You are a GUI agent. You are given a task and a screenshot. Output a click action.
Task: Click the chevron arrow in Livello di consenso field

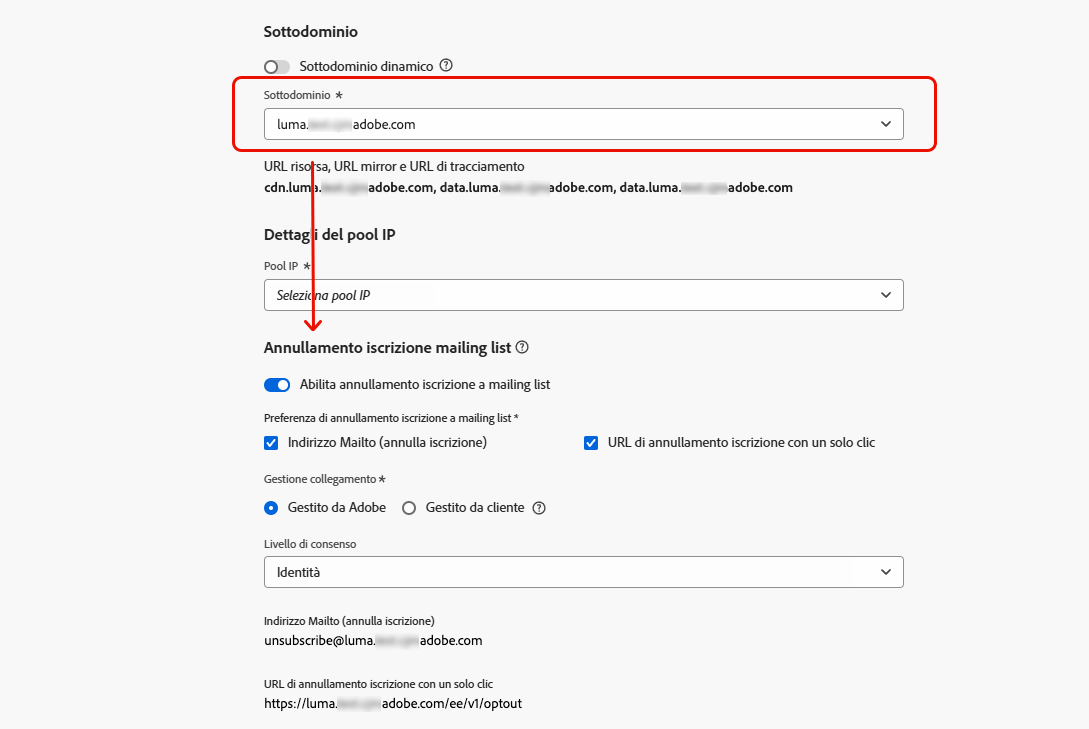tap(886, 572)
